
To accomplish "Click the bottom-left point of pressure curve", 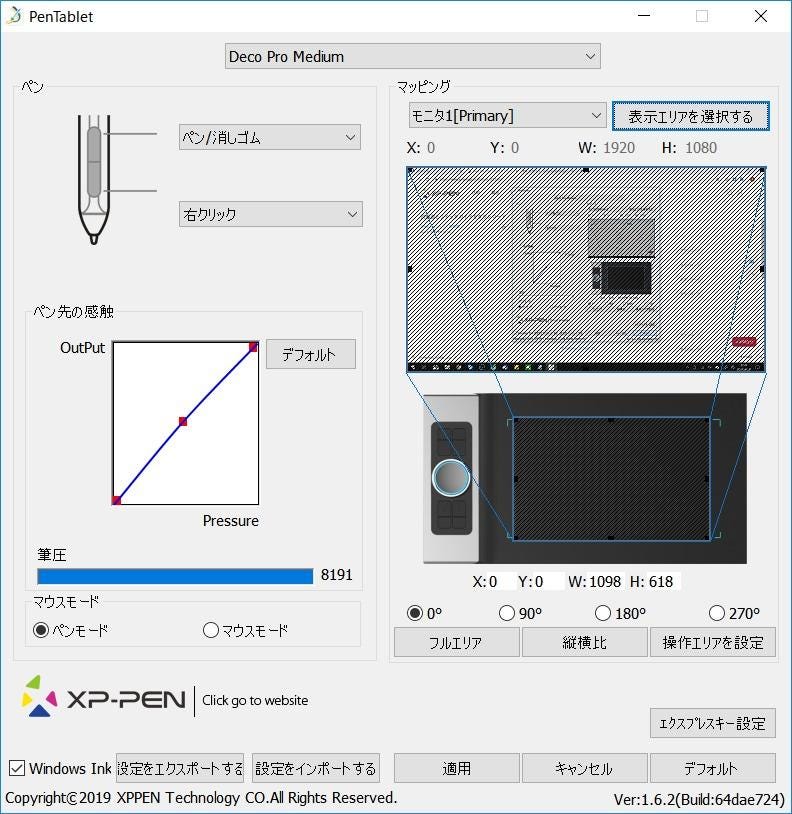I will 116,500.
